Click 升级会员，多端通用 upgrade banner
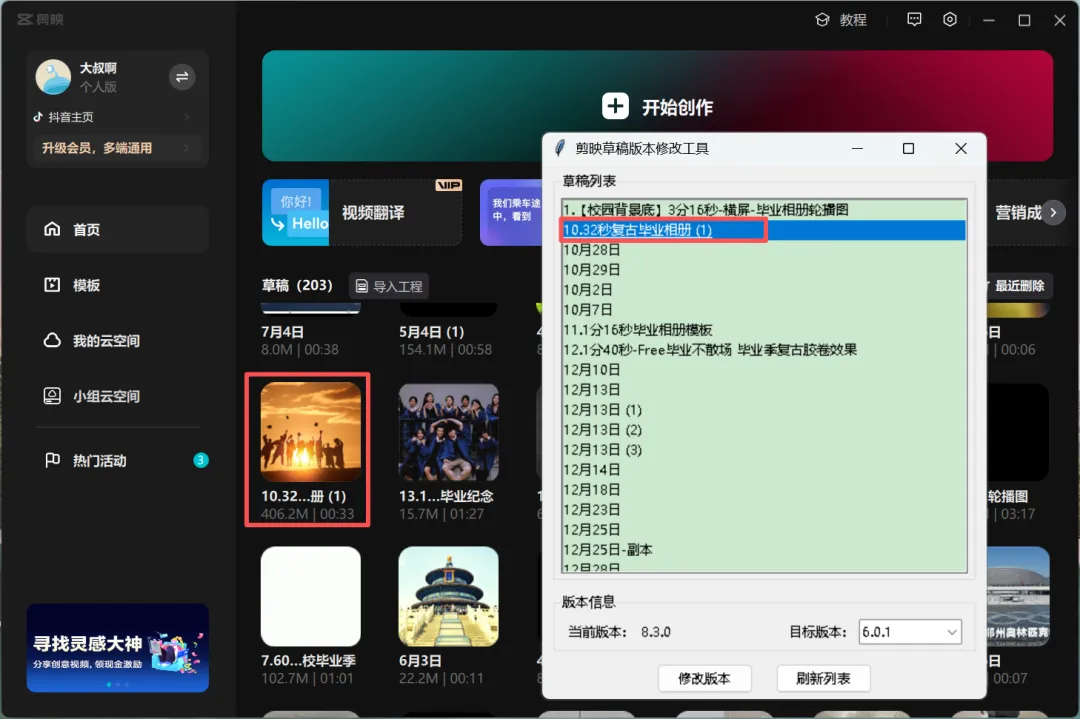 117,148
